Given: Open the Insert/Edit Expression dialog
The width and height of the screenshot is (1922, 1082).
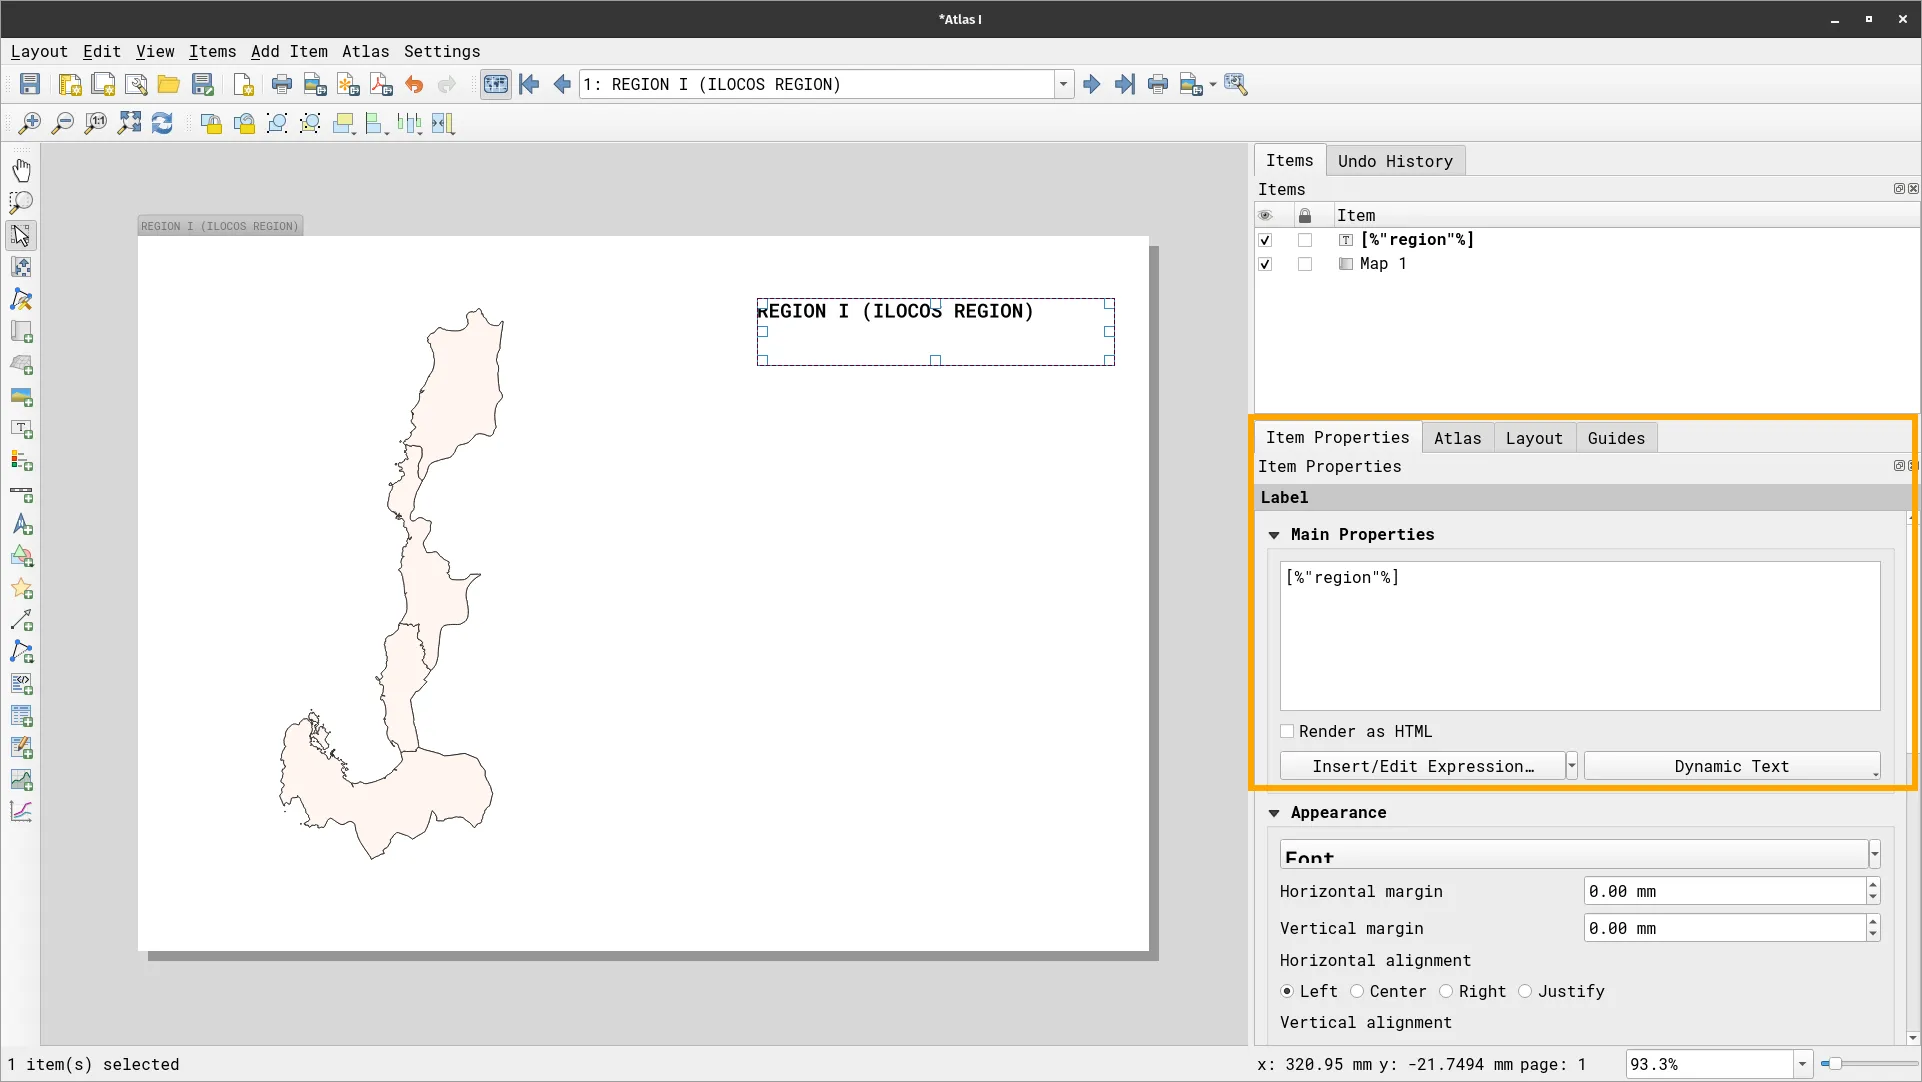Looking at the screenshot, I should tap(1420, 765).
